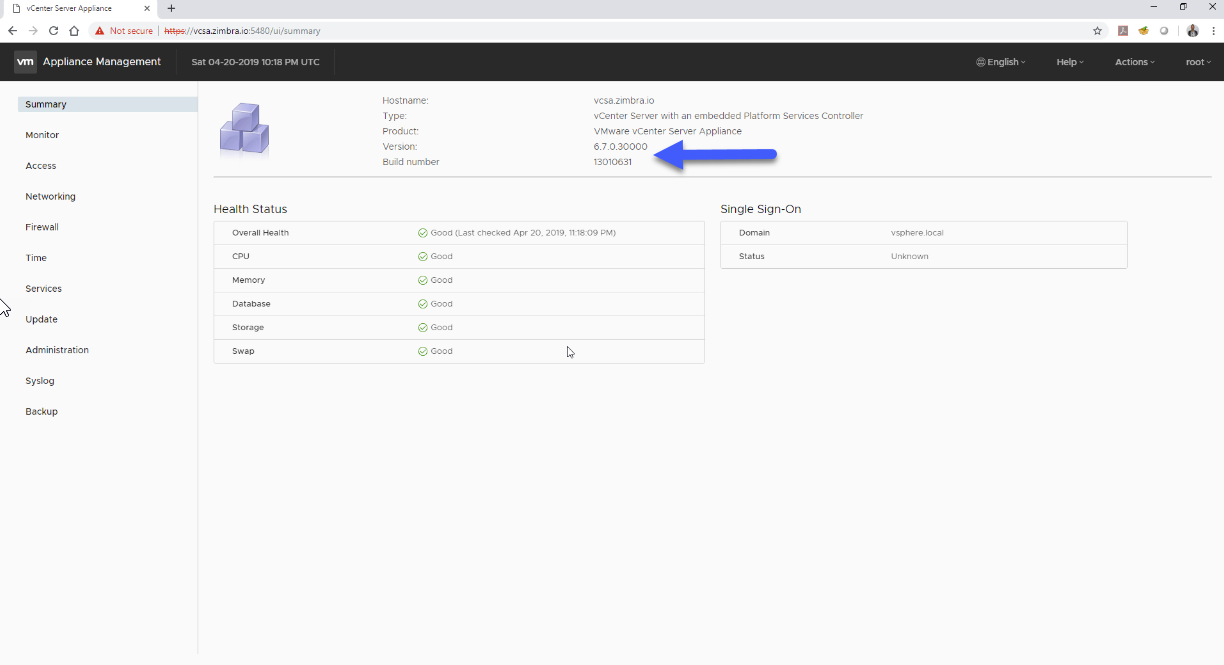Screen dimensions: 1224x665
Task: Click the browser address bar URL
Action: coord(242,31)
